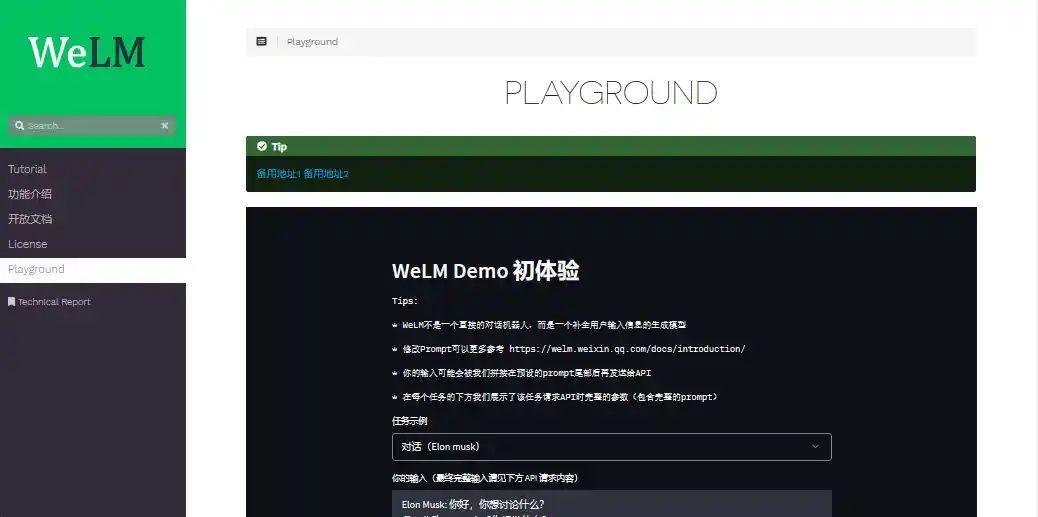Click the dropdown chevron next to 对话（Elon musk）

(x=816, y=447)
